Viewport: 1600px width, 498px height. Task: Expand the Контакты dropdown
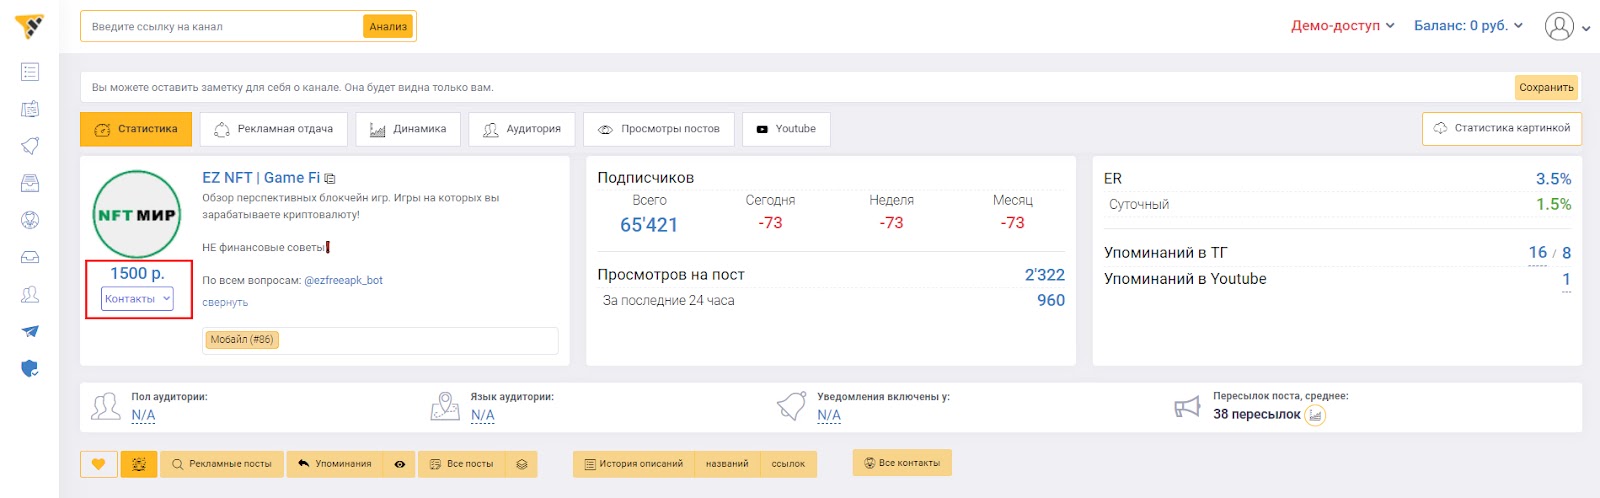point(138,299)
